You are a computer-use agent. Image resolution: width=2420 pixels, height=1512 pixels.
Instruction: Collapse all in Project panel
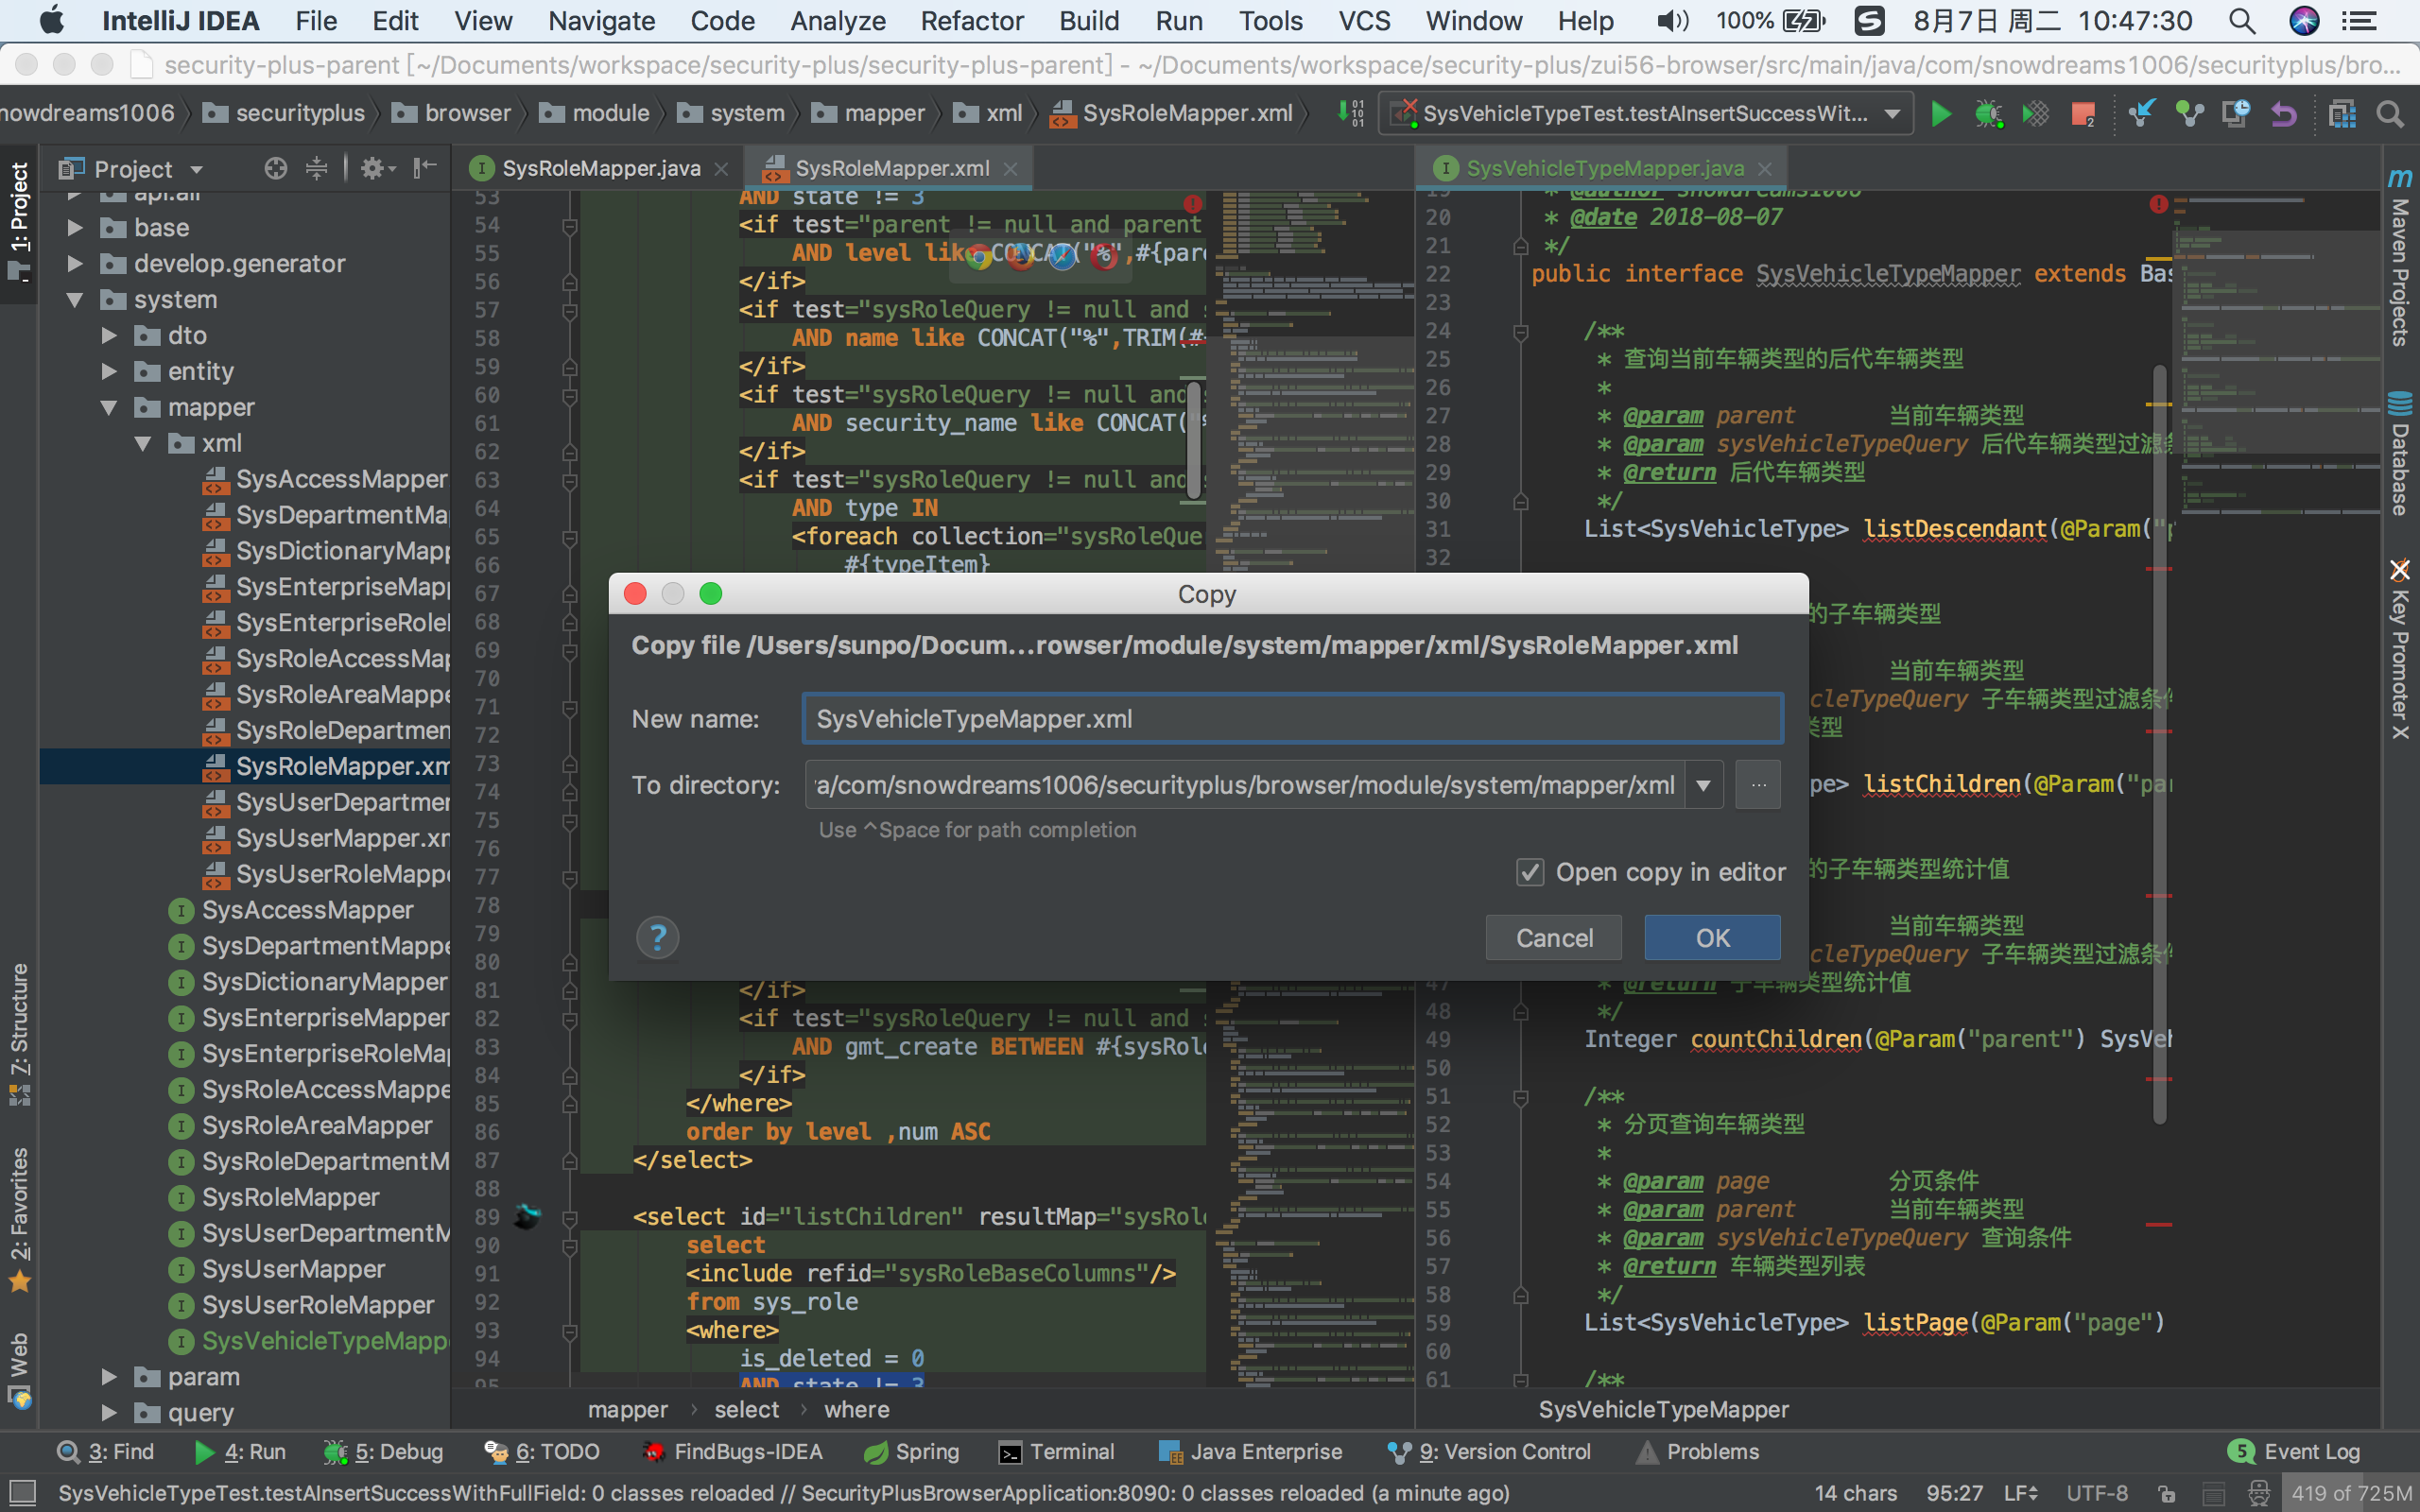316,168
